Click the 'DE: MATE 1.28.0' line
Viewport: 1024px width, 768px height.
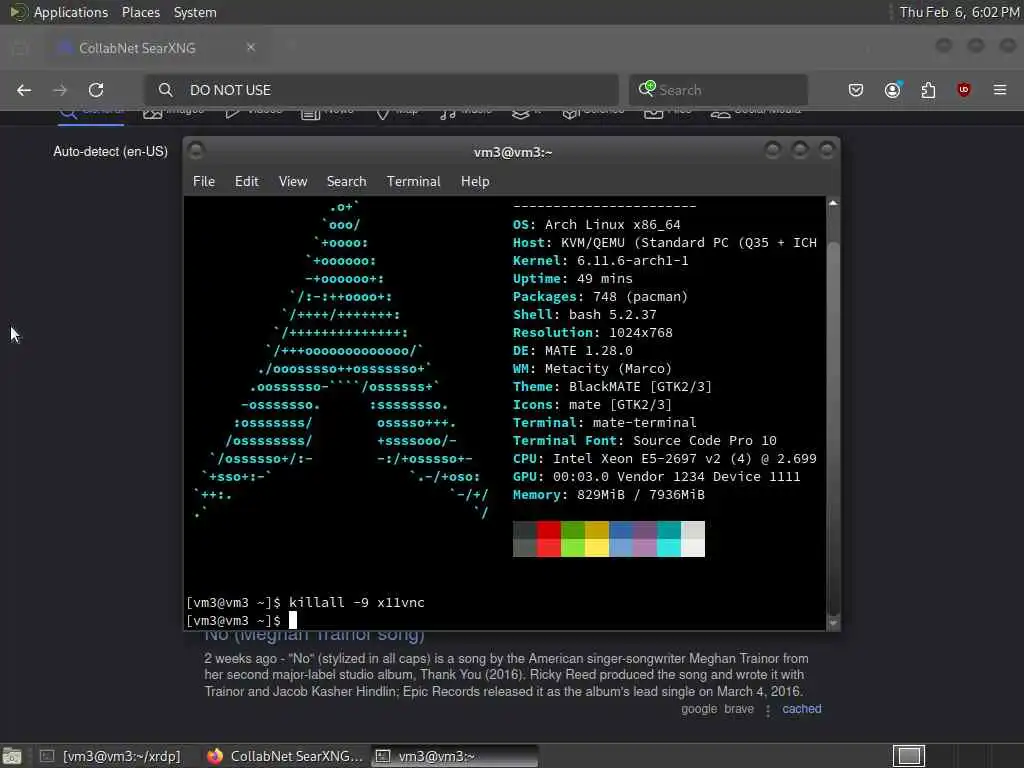(x=573, y=351)
